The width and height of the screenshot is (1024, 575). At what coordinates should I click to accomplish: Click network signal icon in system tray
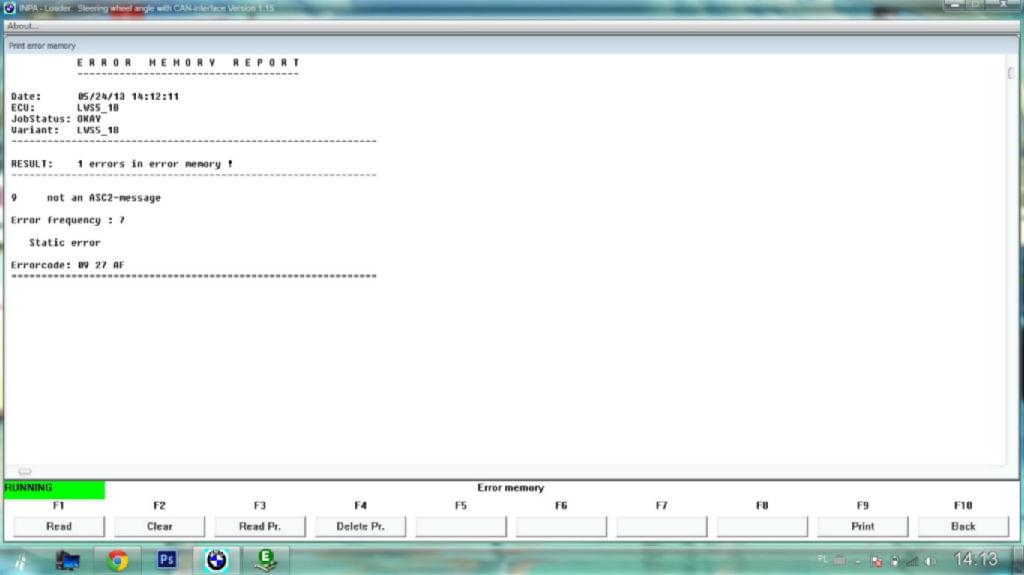[x=912, y=561]
